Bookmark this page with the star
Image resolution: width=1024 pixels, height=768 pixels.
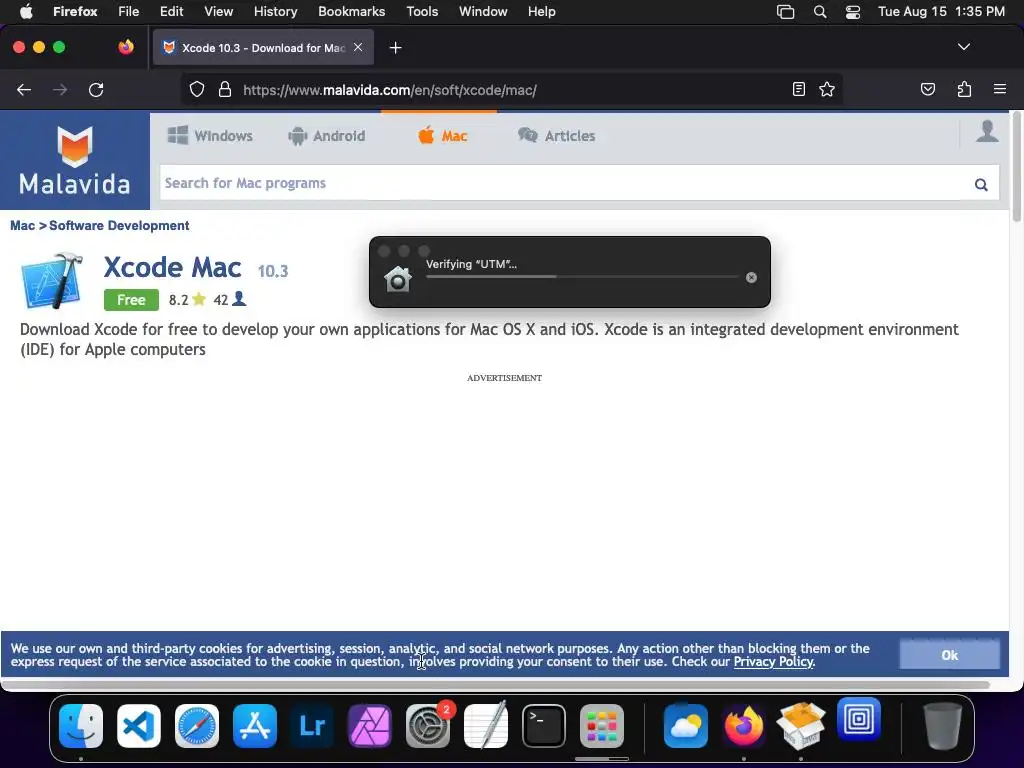pos(827,89)
